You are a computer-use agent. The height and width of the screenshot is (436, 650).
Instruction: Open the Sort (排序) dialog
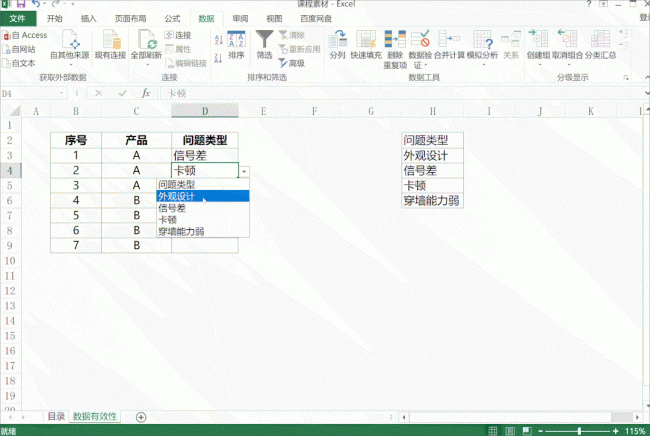point(236,45)
